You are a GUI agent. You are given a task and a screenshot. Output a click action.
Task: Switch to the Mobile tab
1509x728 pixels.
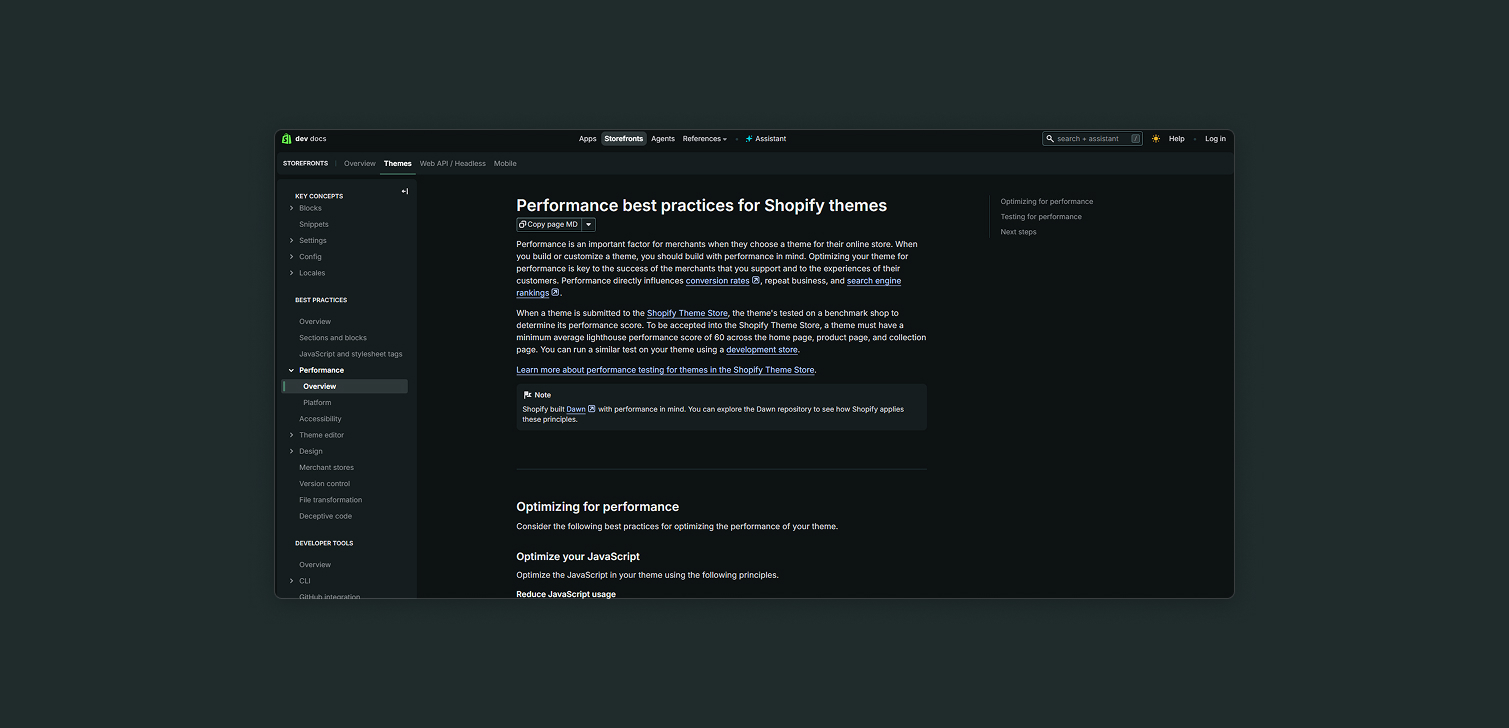click(x=505, y=163)
